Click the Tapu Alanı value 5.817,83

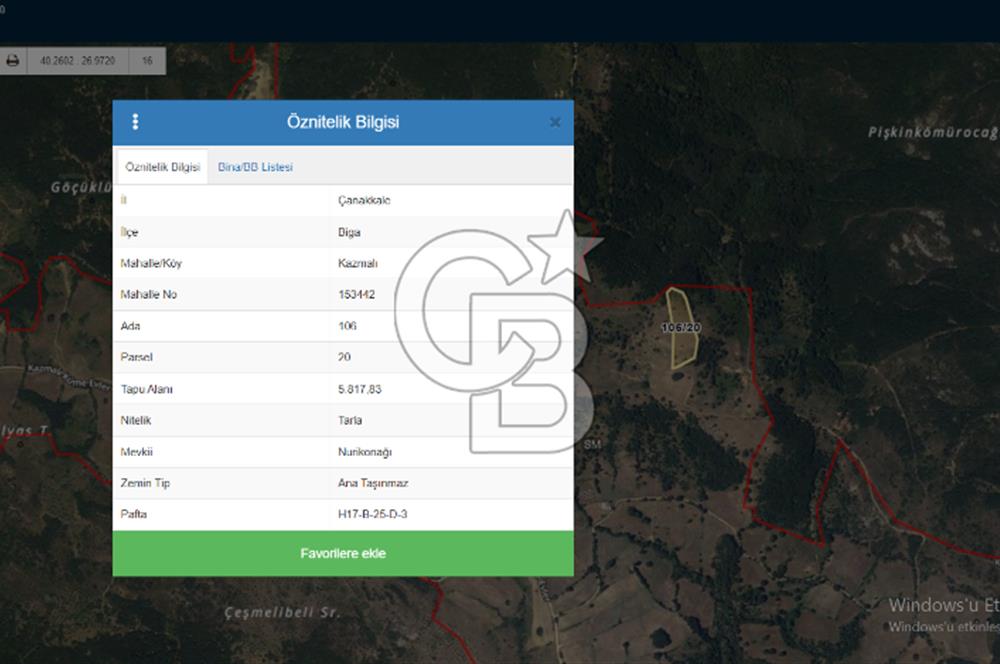click(360, 389)
